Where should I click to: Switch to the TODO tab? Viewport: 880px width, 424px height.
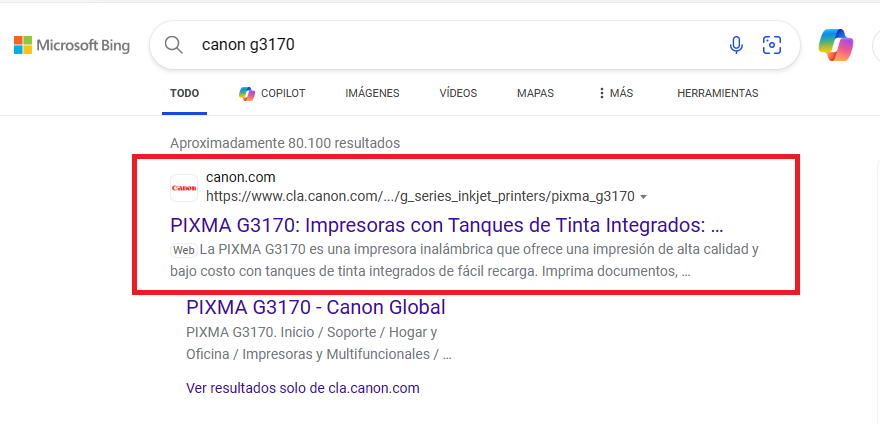(x=184, y=93)
